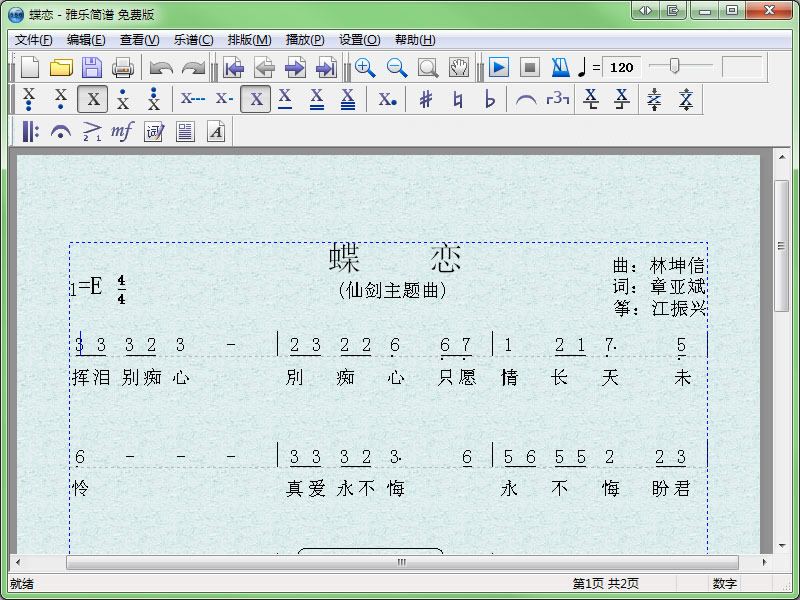
Task: Add a natural accidental
Action: (x=458, y=99)
